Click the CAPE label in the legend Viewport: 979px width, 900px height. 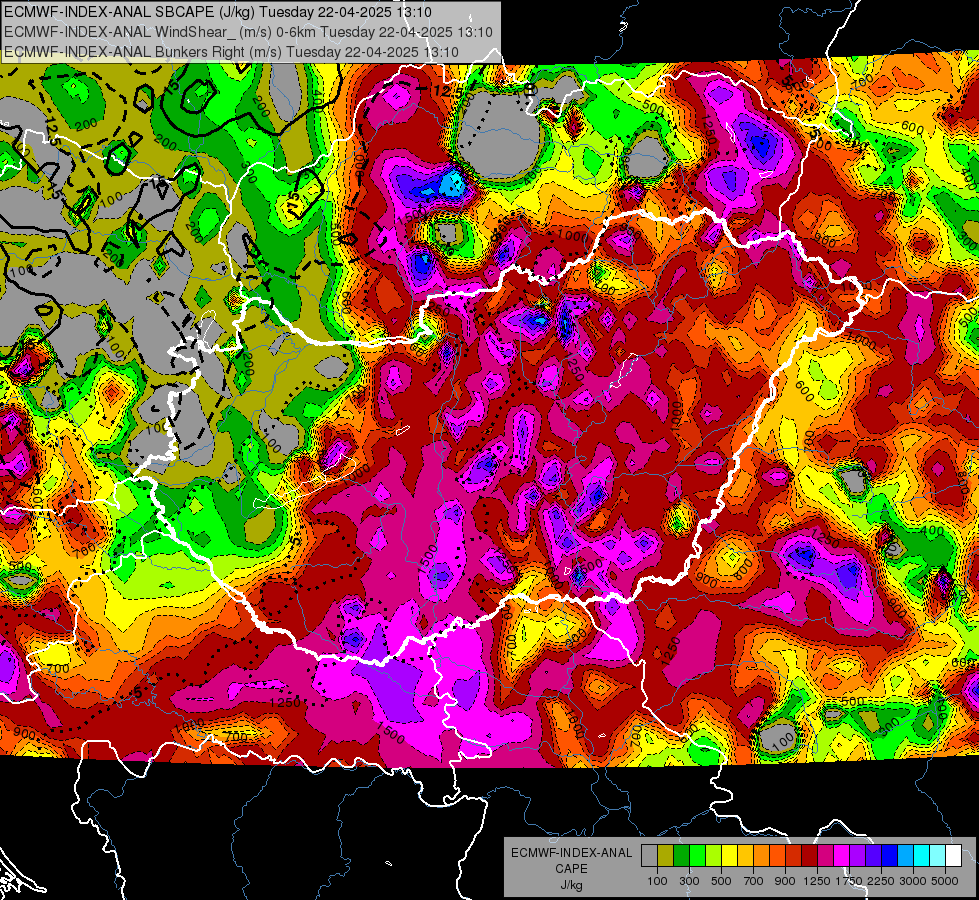[x=571, y=868]
